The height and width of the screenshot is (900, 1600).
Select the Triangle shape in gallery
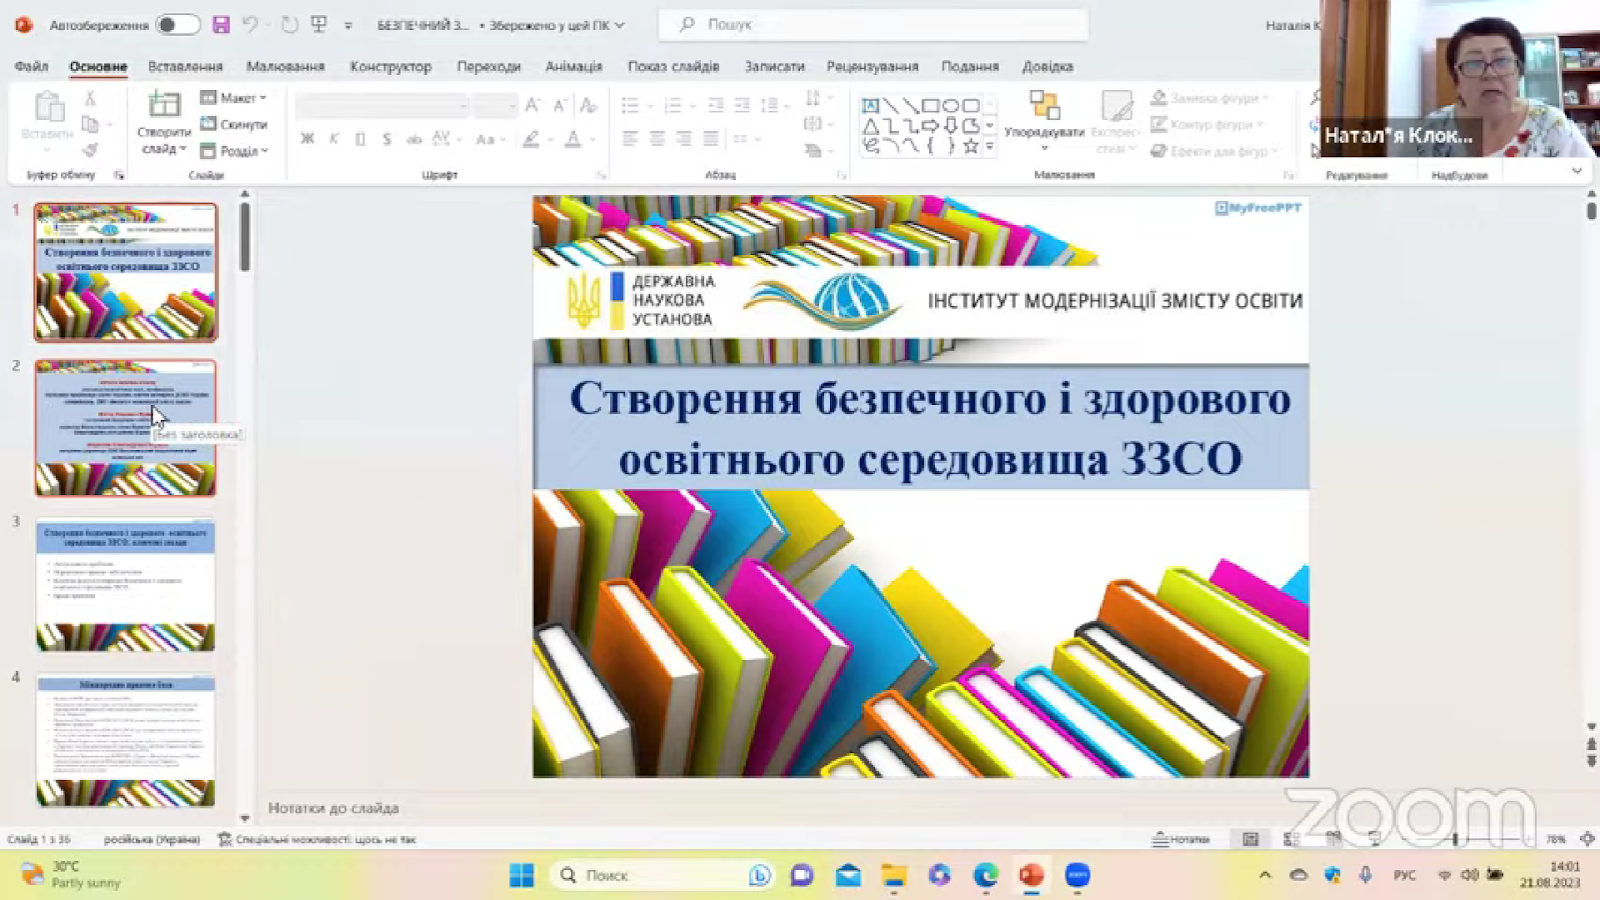tap(870, 126)
